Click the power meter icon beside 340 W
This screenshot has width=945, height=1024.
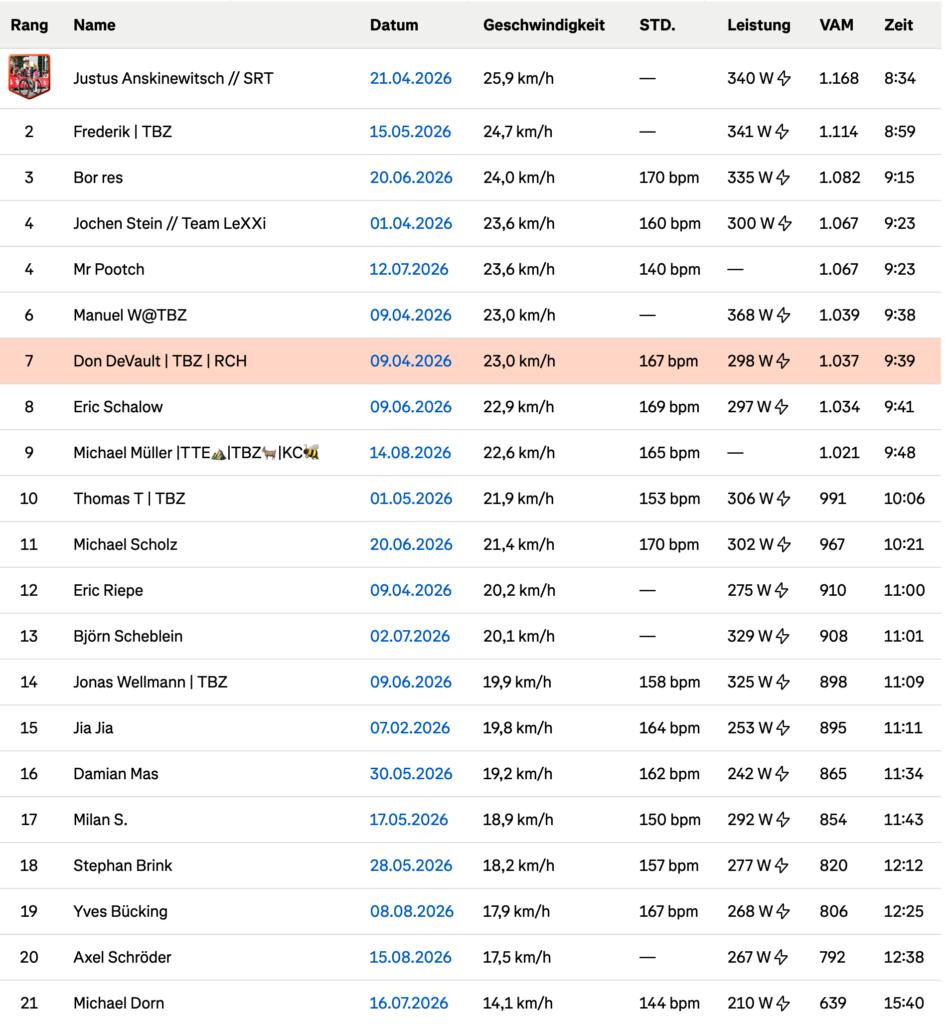click(784, 78)
